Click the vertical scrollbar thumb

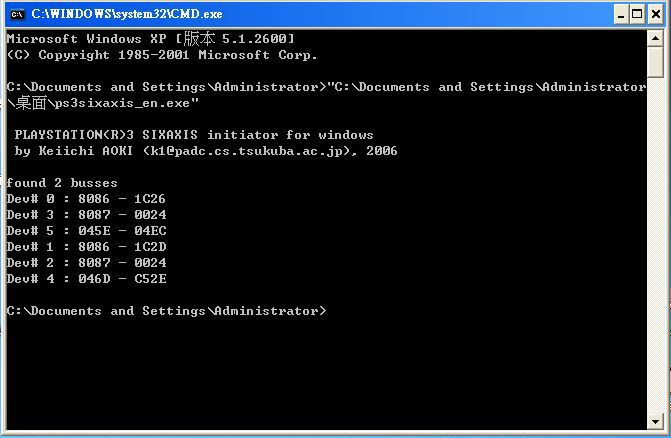coord(655,60)
